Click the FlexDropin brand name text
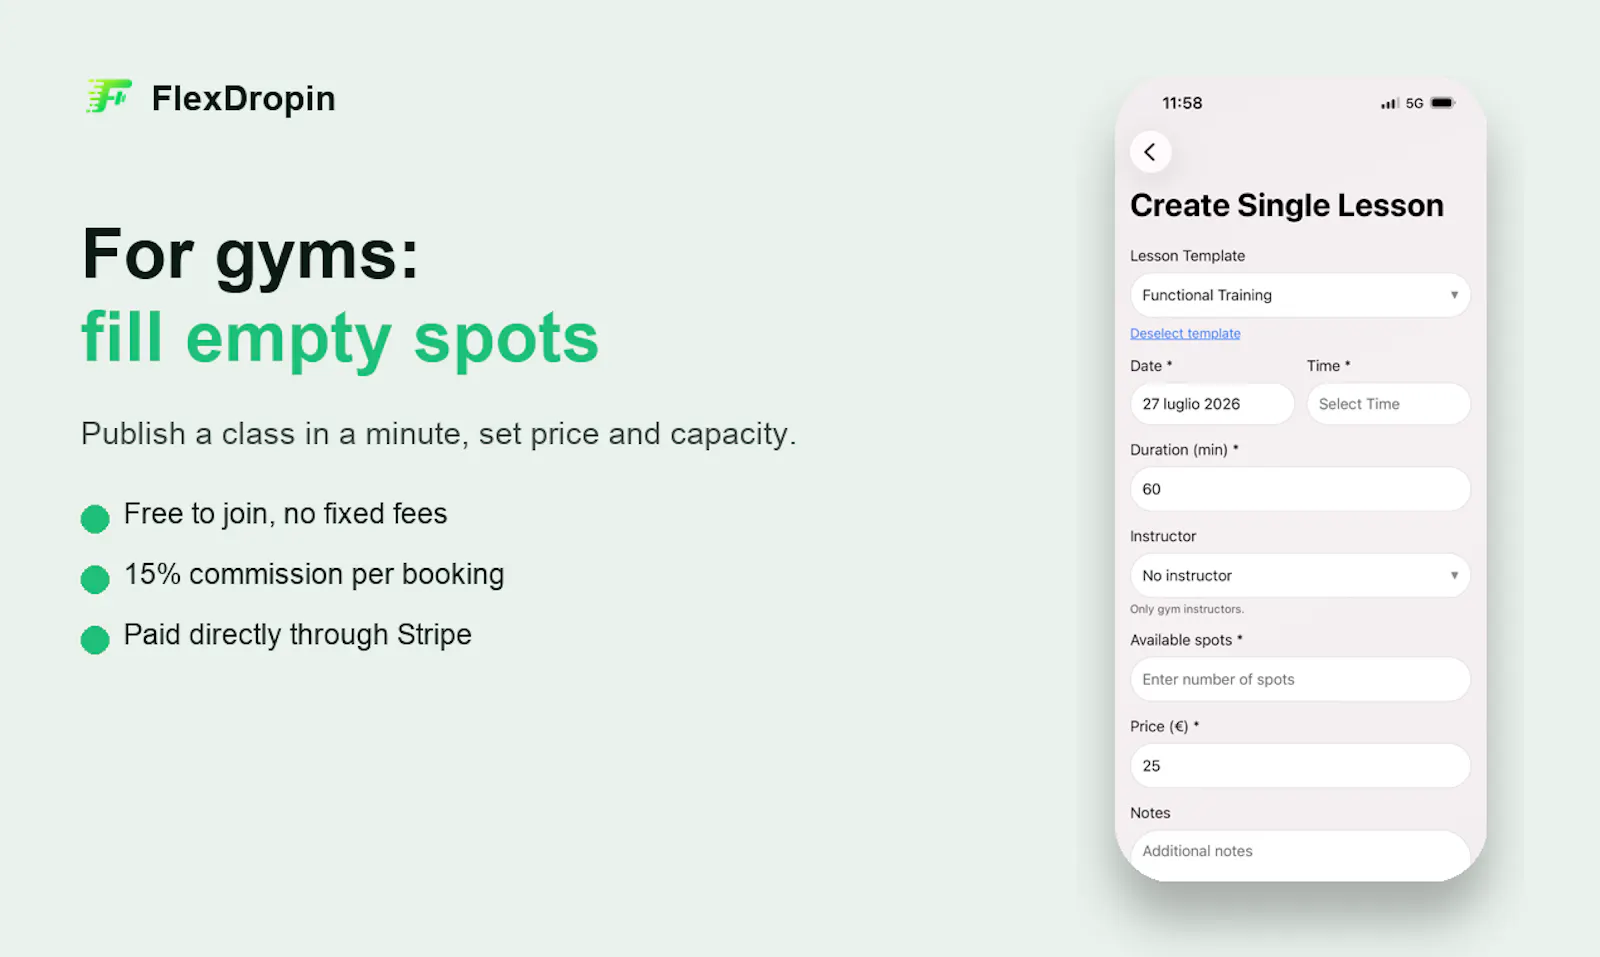The width and height of the screenshot is (1600, 957). click(243, 98)
